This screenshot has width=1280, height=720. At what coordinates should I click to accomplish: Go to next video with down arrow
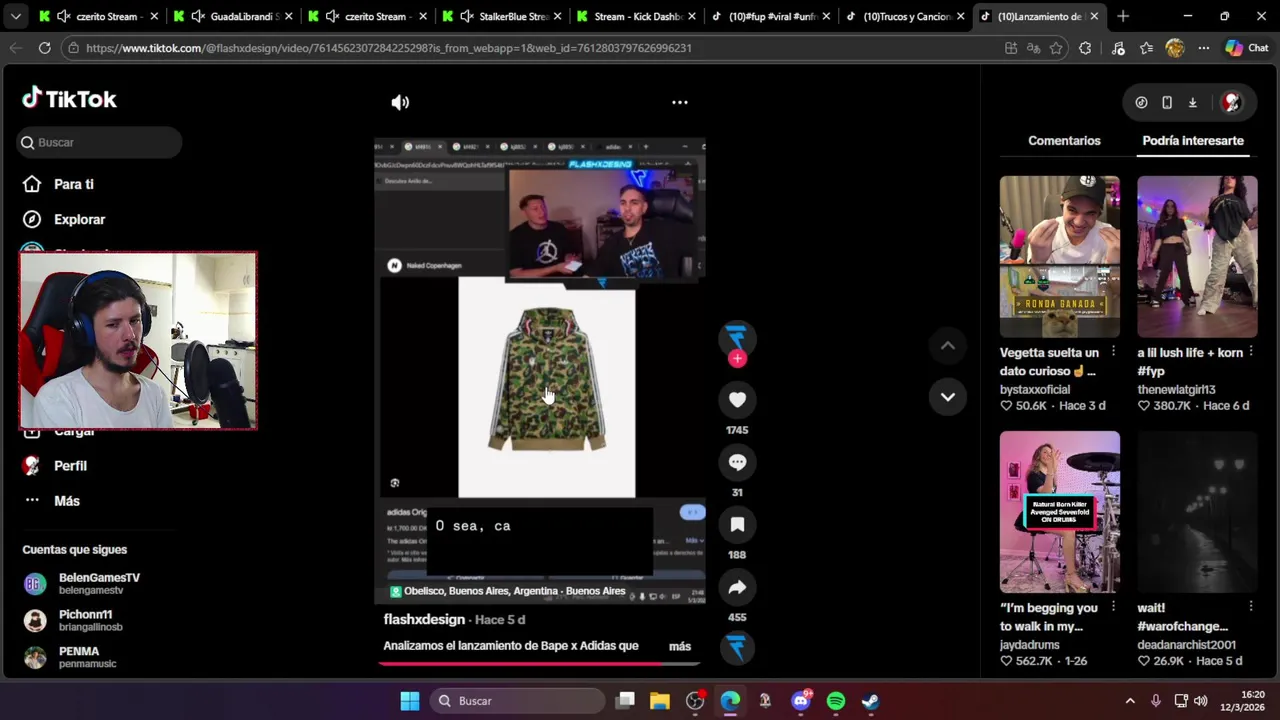pyautogui.click(x=947, y=397)
